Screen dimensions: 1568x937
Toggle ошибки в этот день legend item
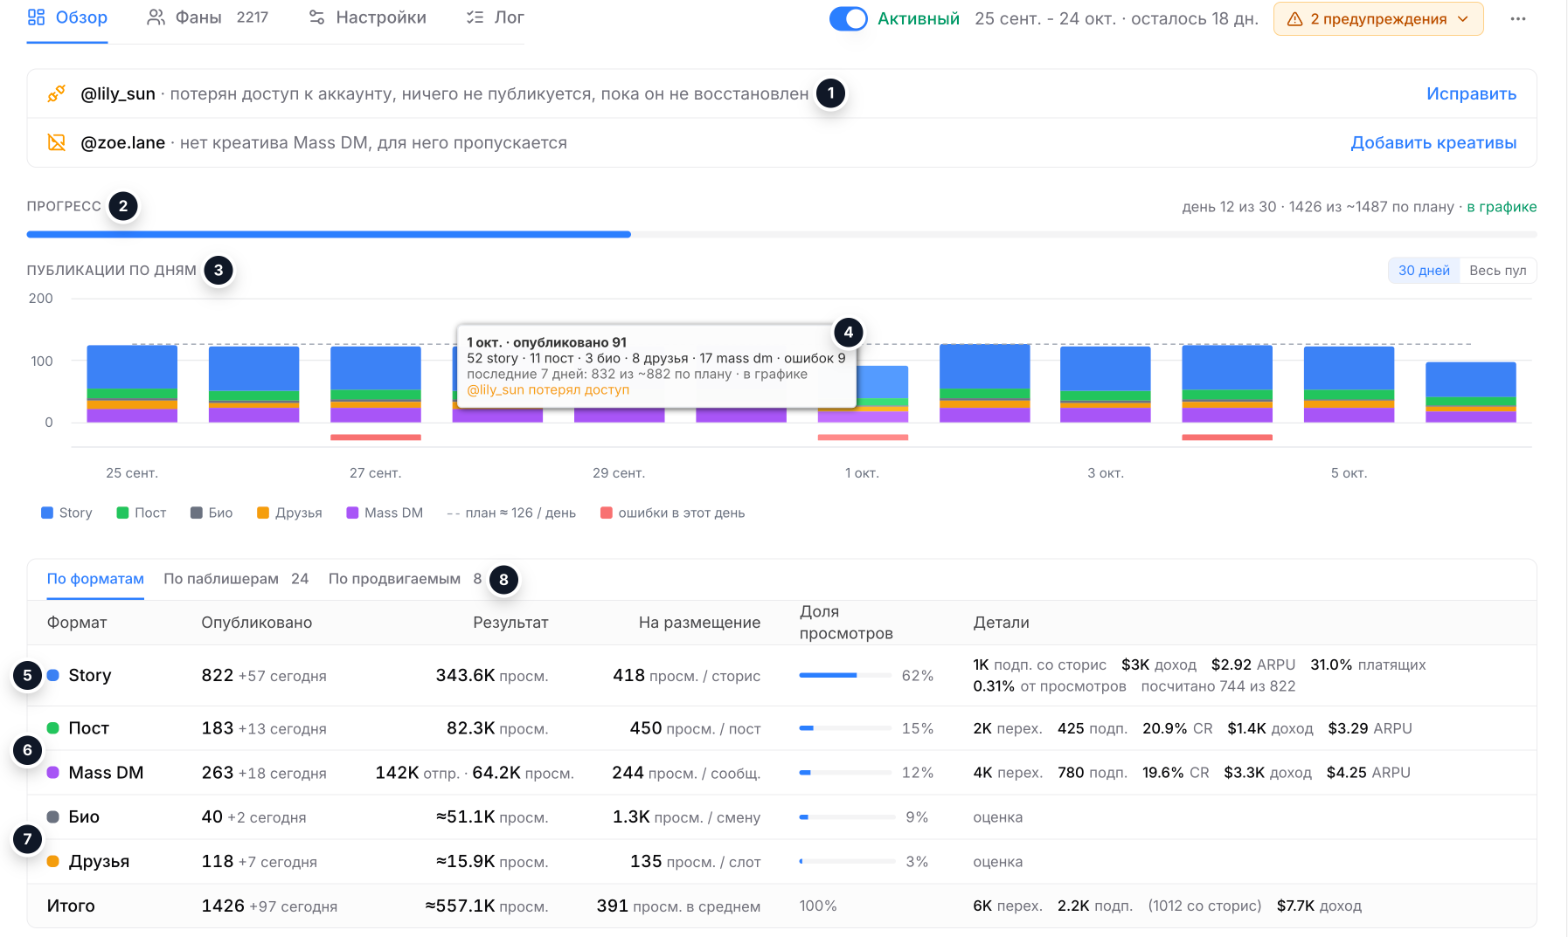(x=672, y=513)
